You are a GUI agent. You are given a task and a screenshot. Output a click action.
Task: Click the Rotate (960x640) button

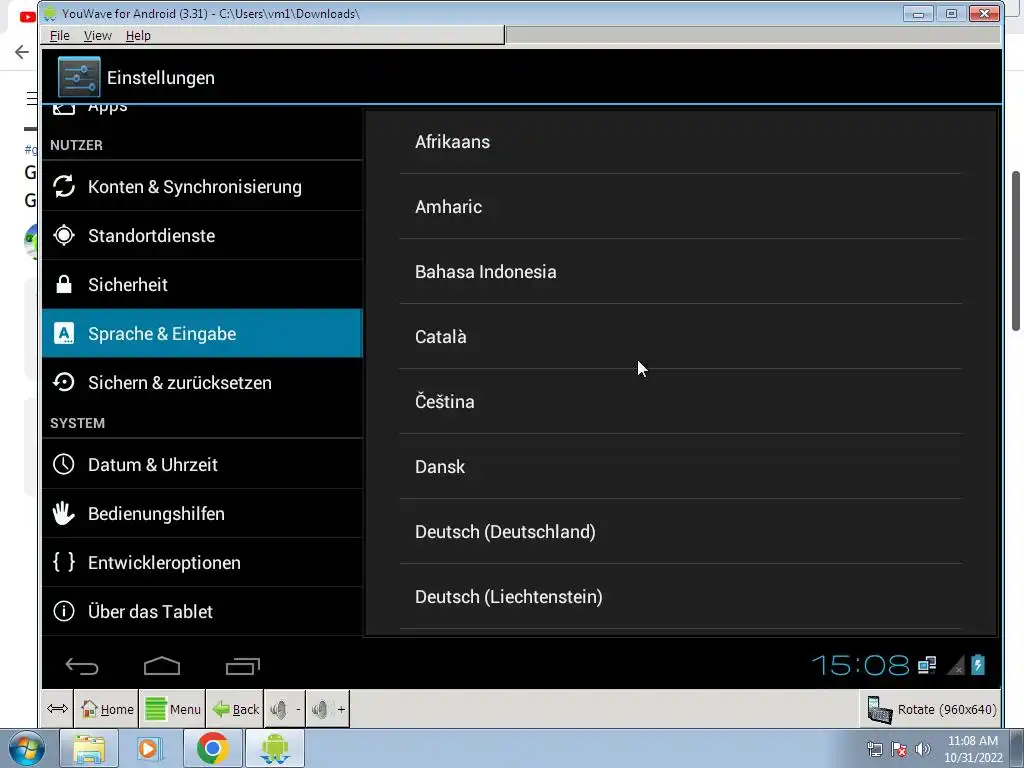(x=931, y=709)
